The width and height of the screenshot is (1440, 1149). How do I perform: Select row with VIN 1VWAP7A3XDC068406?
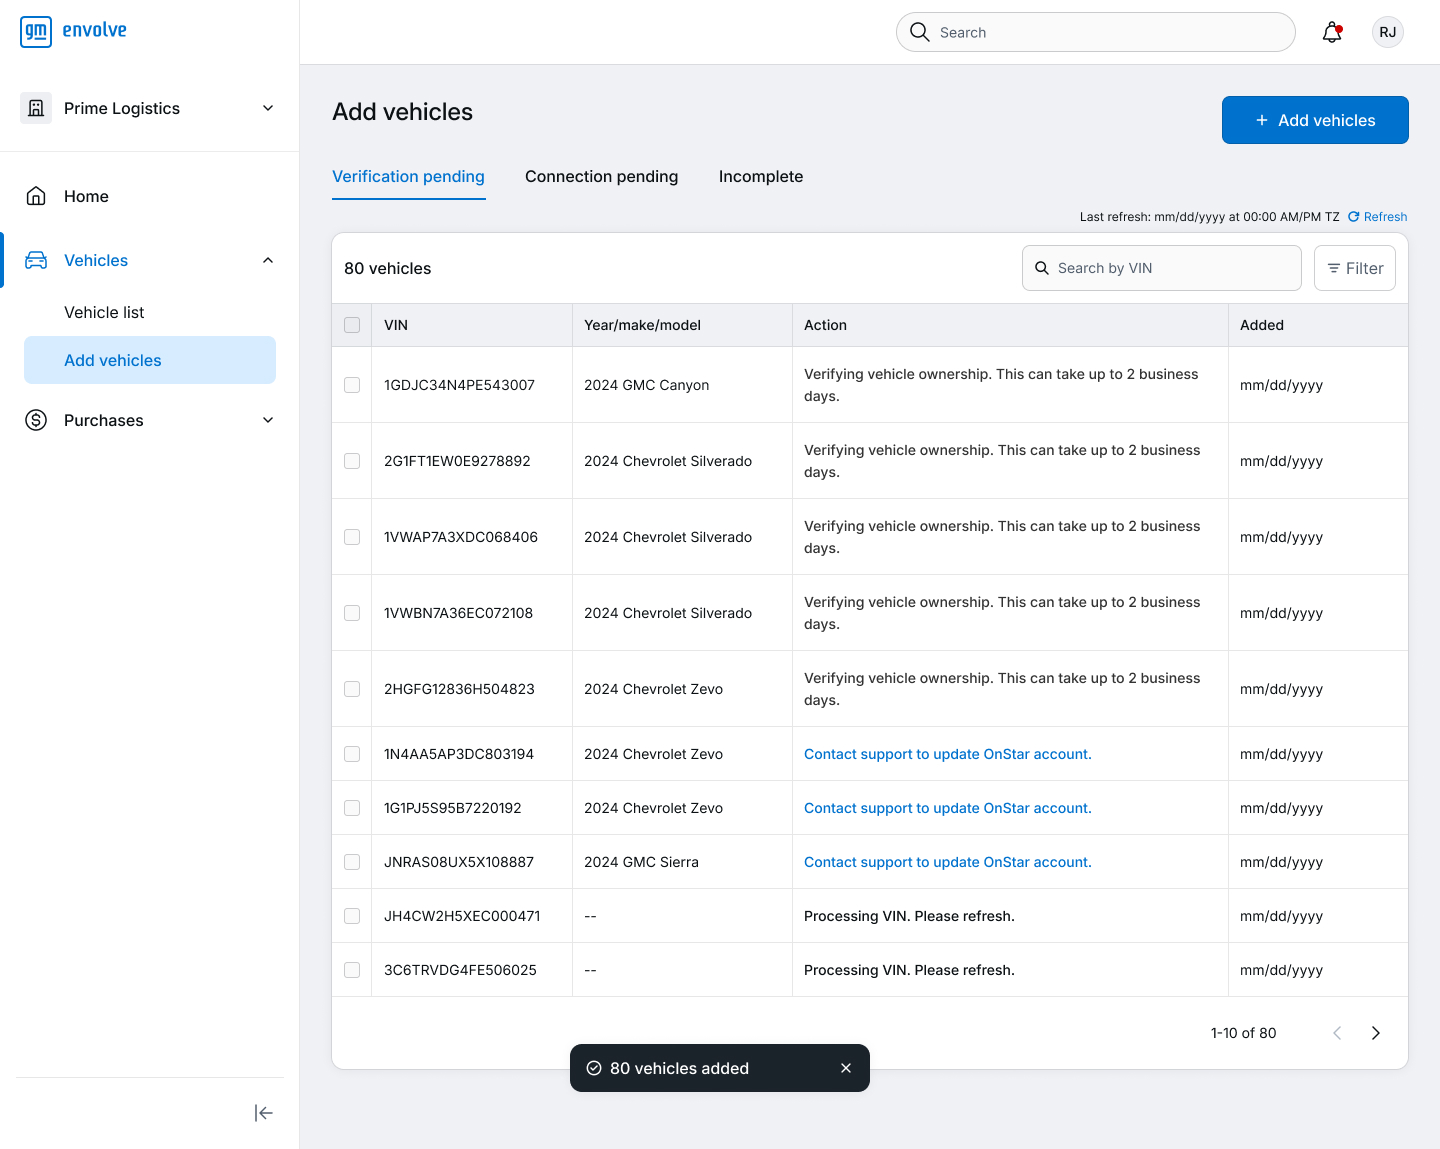(x=352, y=537)
